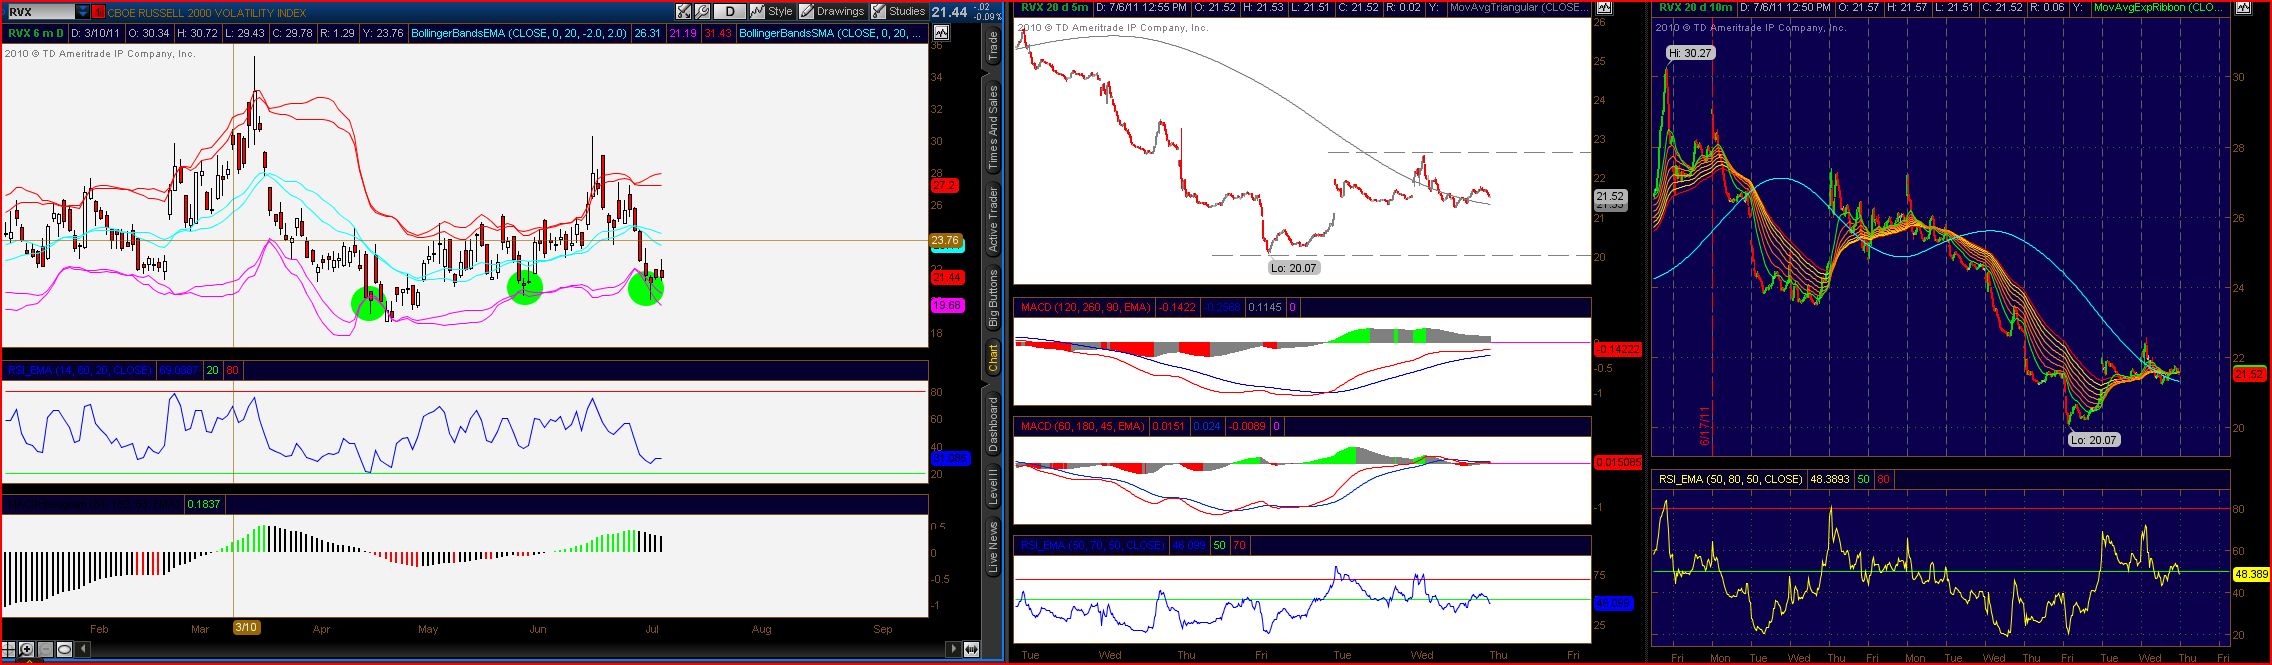Switch to the Dashboard side tab
Screen dimensions: 2272x665
click(x=993, y=425)
